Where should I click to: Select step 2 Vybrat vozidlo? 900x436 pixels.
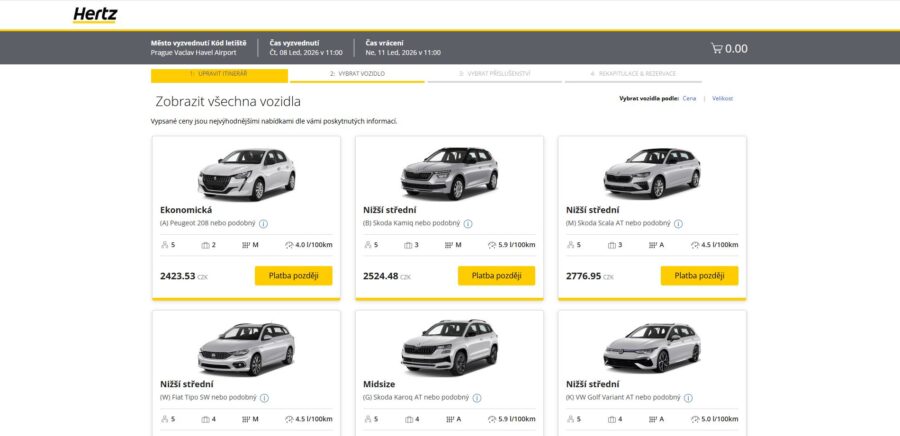click(357, 75)
